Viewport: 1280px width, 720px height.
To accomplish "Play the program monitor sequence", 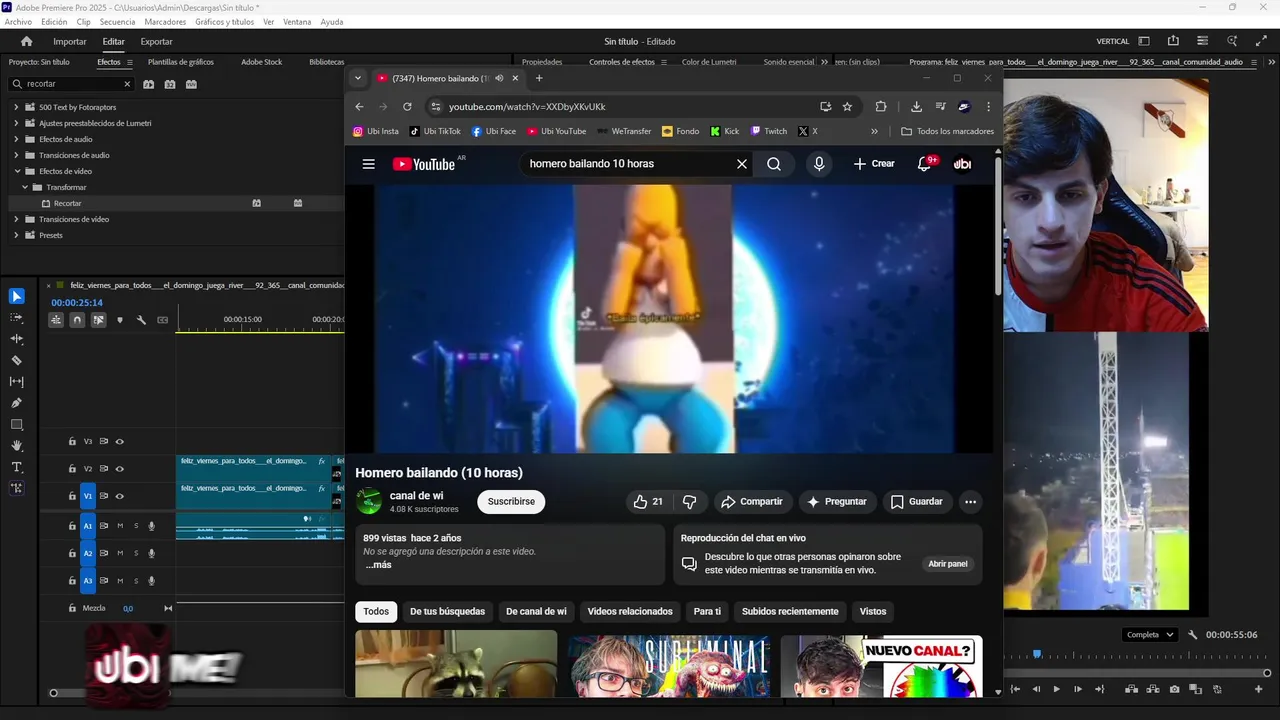I will point(1056,689).
